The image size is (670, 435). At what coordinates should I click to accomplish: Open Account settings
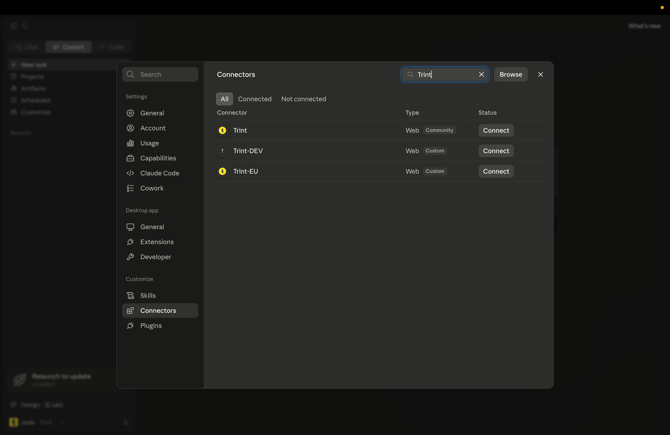[160, 128]
